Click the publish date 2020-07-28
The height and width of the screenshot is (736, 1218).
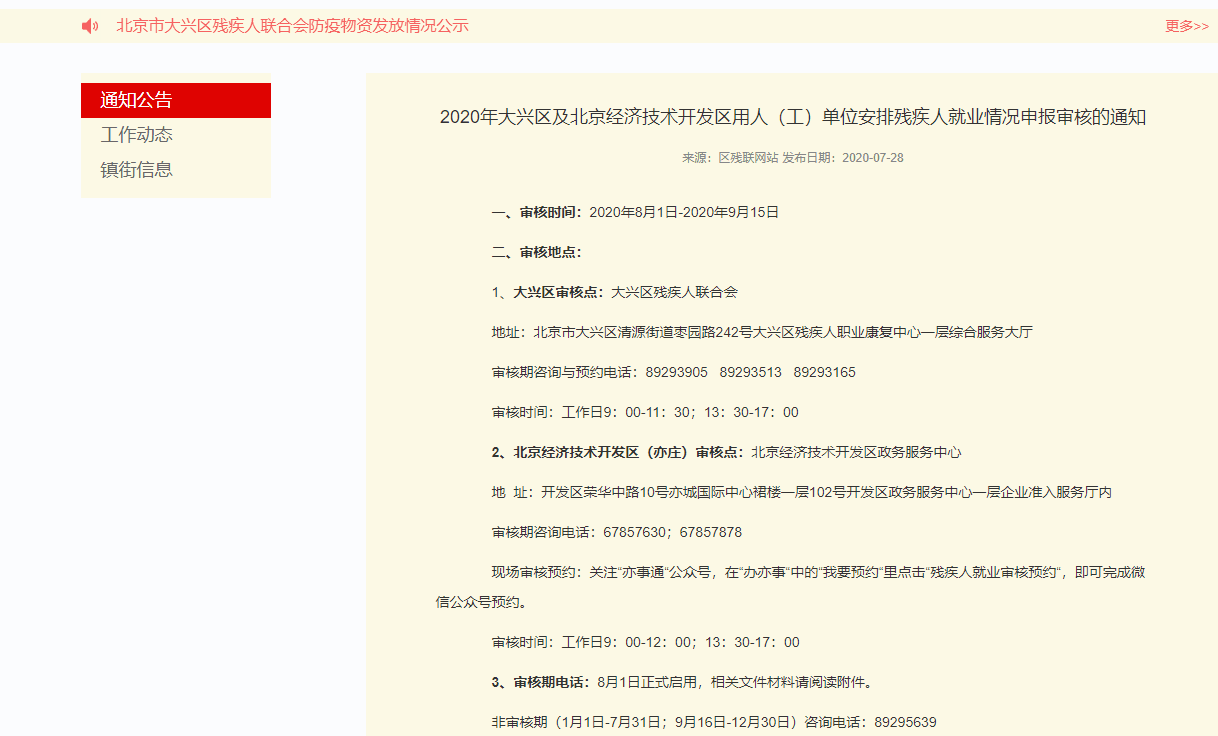873,158
